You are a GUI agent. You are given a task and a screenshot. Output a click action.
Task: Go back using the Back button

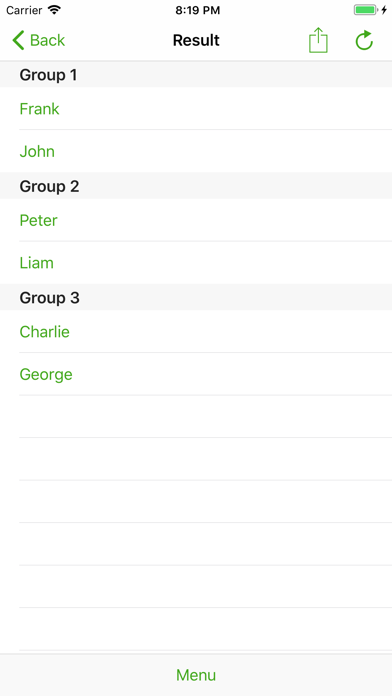[x=39, y=40]
